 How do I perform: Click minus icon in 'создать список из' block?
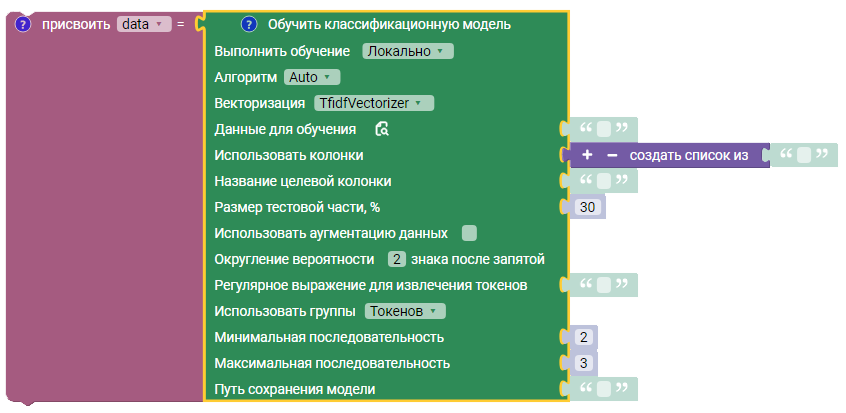pos(612,155)
